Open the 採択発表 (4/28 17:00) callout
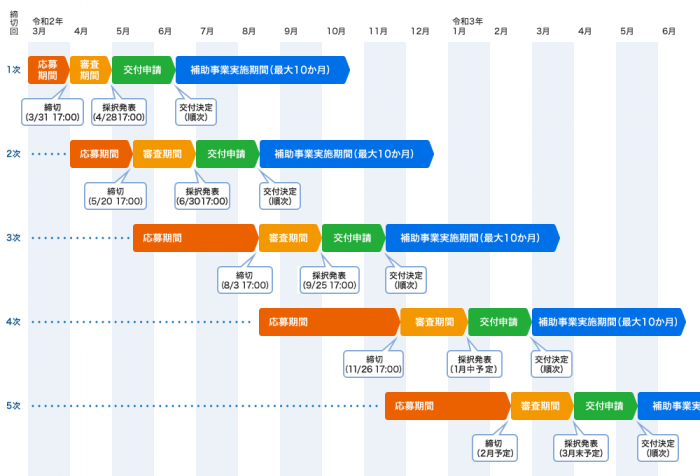 119,111
